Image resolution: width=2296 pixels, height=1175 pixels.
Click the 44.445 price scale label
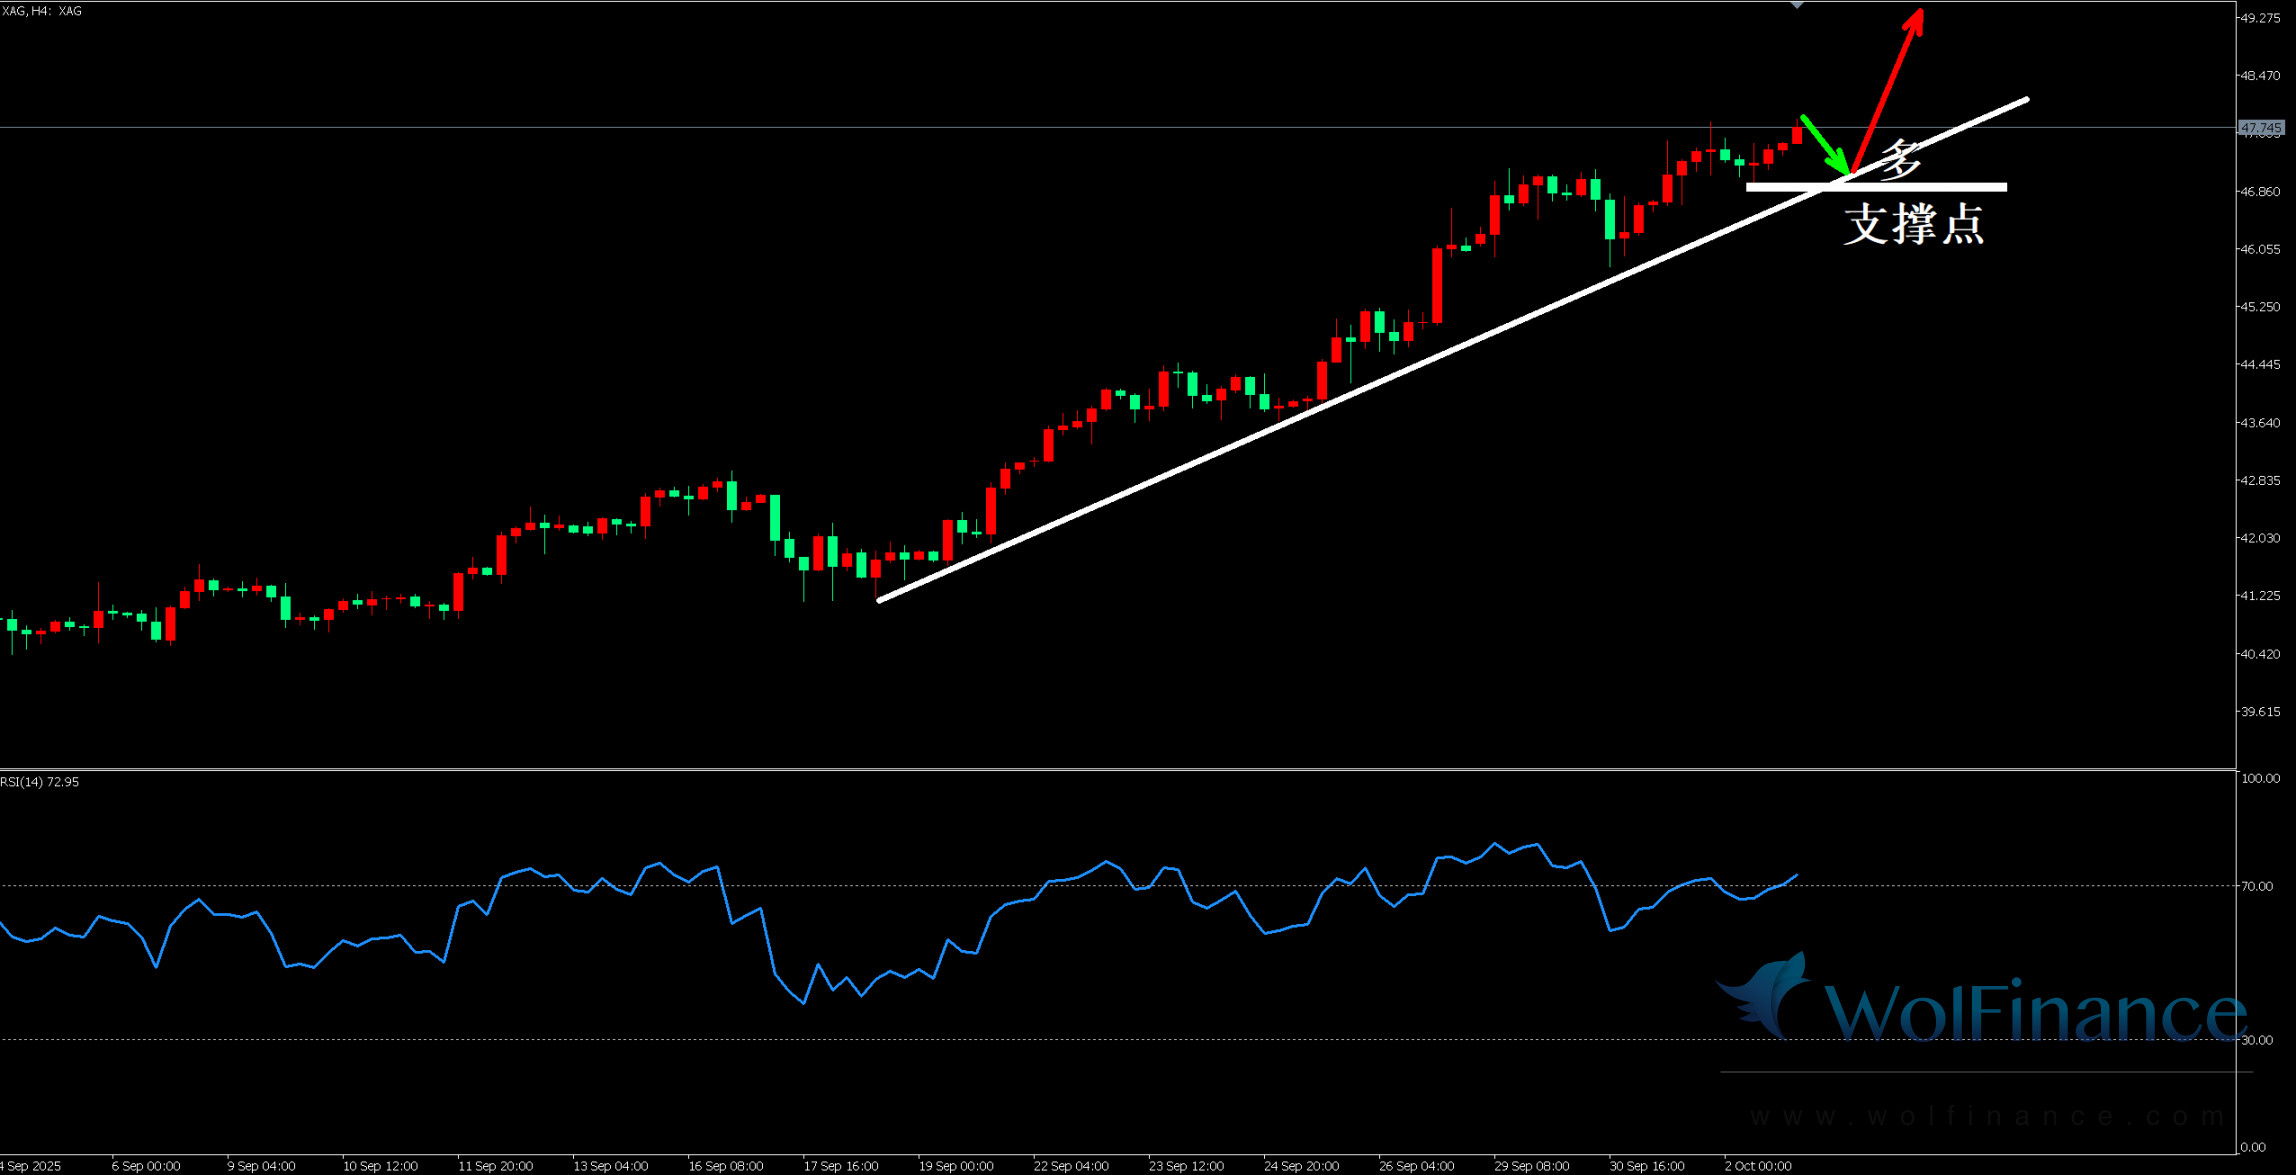[2260, 365]
